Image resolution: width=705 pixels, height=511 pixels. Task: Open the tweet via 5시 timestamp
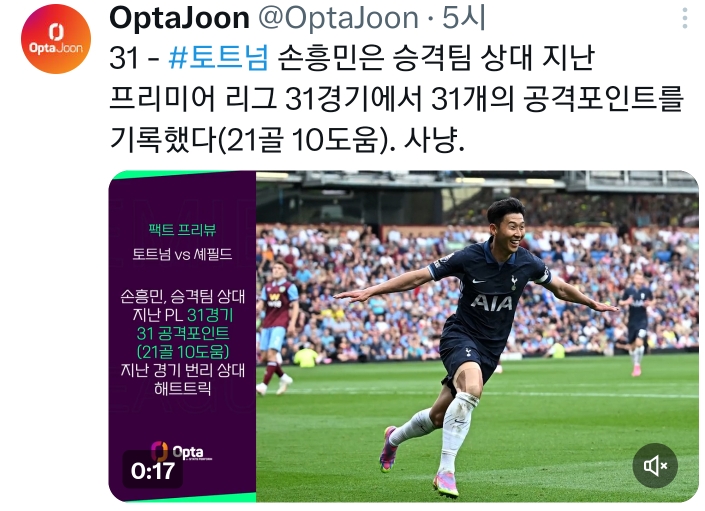[x=464, y=18]
